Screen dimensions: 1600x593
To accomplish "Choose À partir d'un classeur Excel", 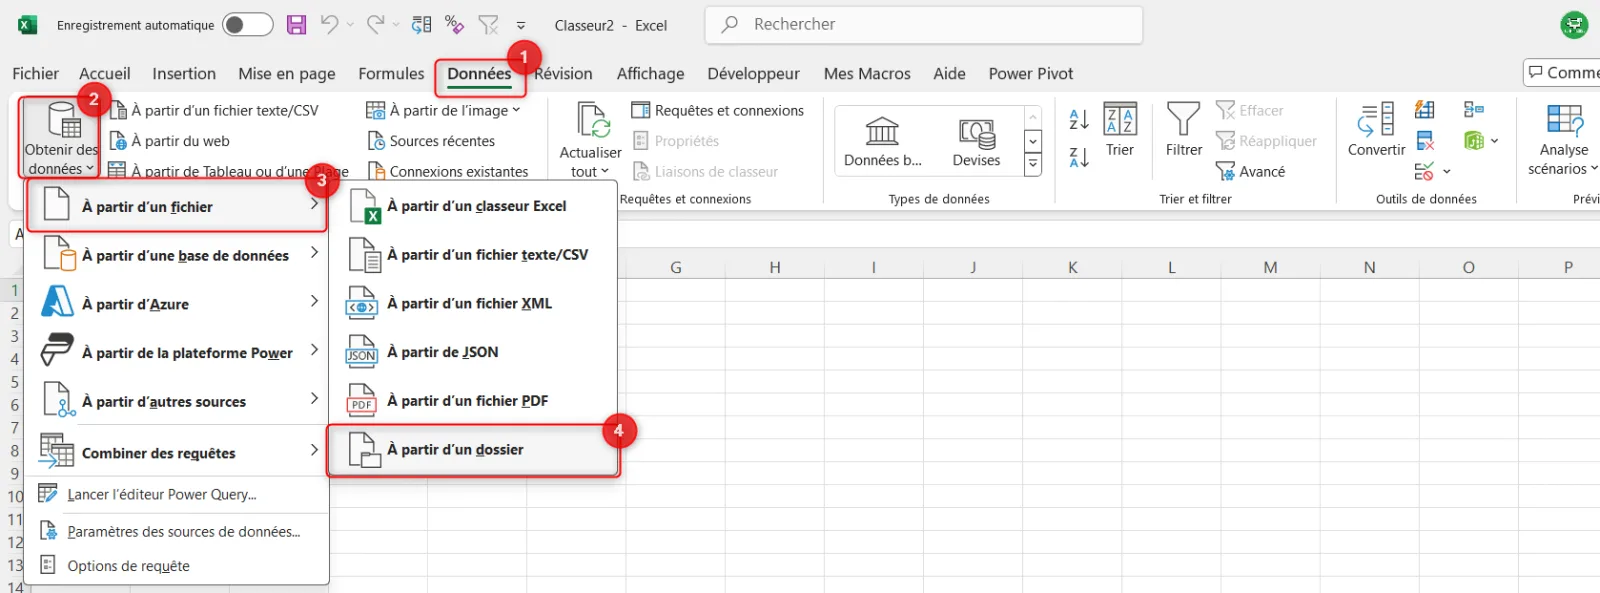I will 474,206.
